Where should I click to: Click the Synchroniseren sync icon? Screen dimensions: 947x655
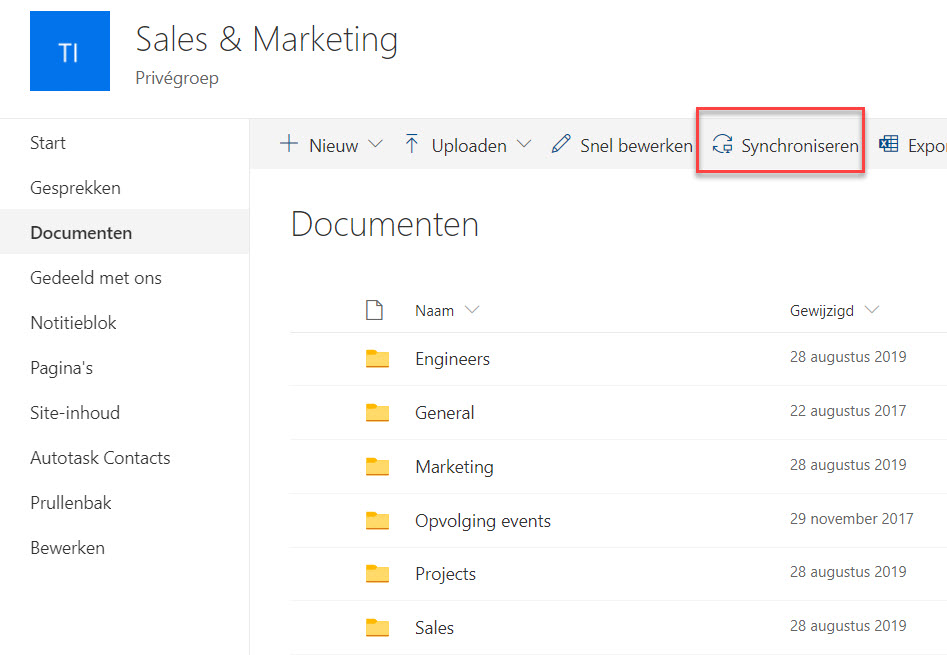[722, 144]
